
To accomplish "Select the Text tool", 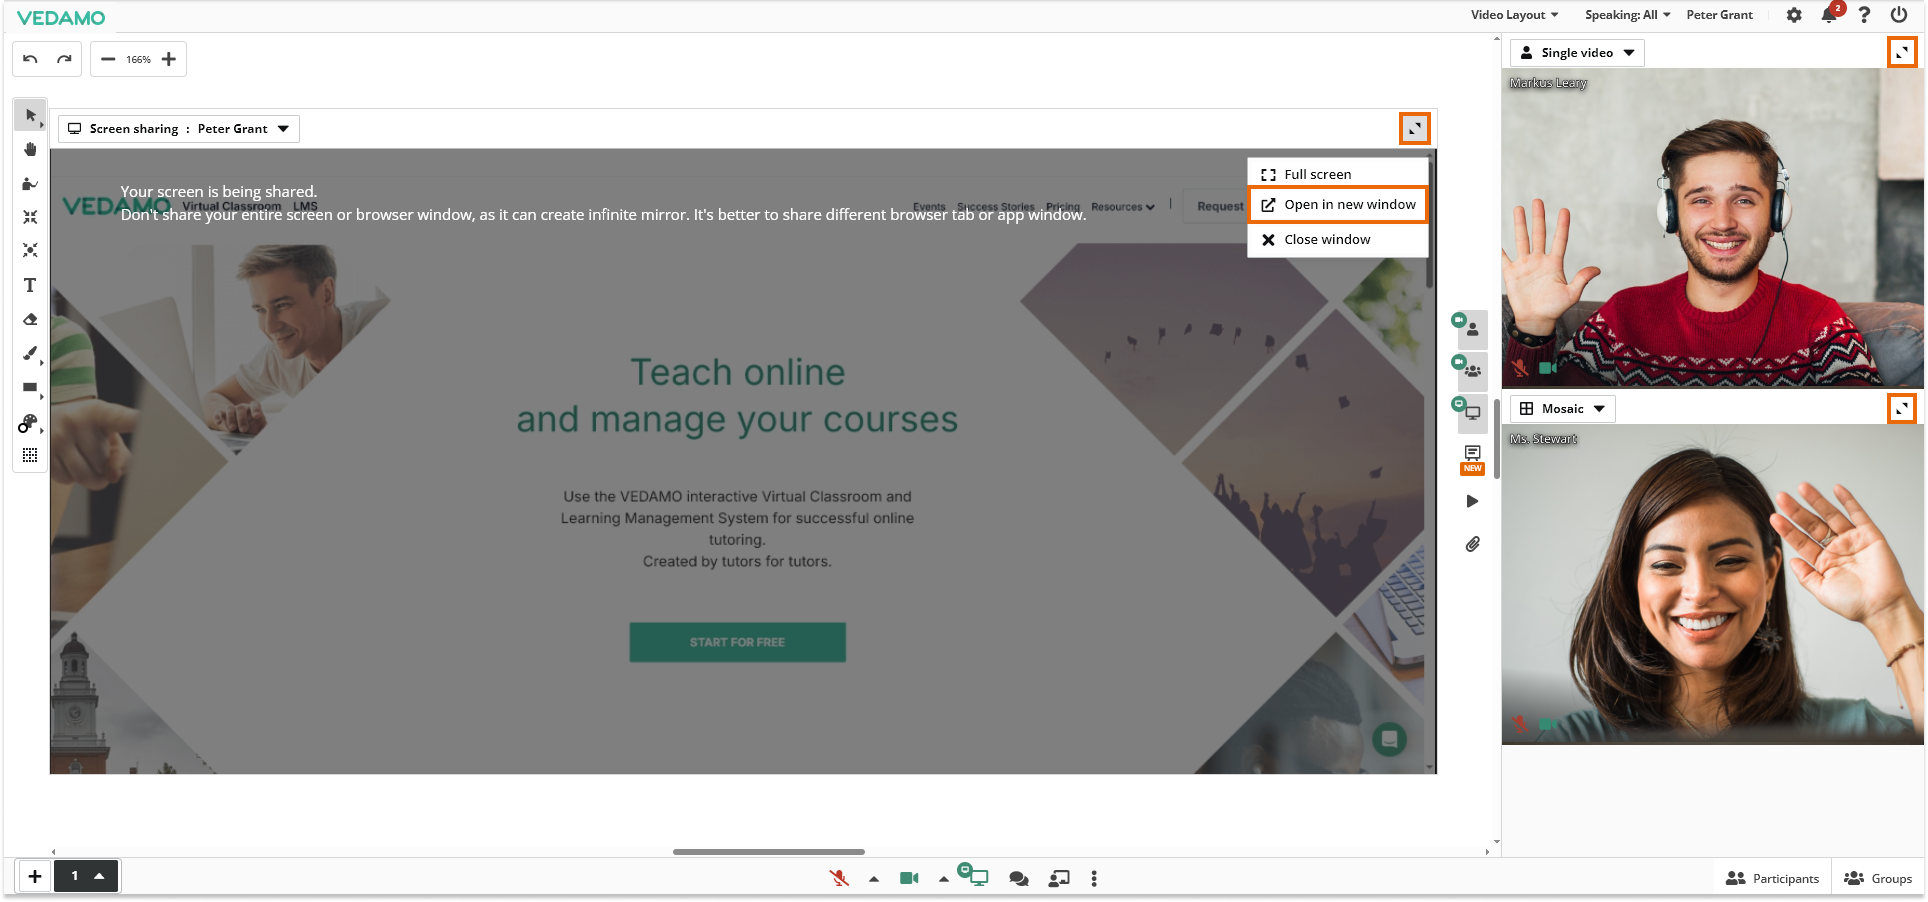I will 30,285.
